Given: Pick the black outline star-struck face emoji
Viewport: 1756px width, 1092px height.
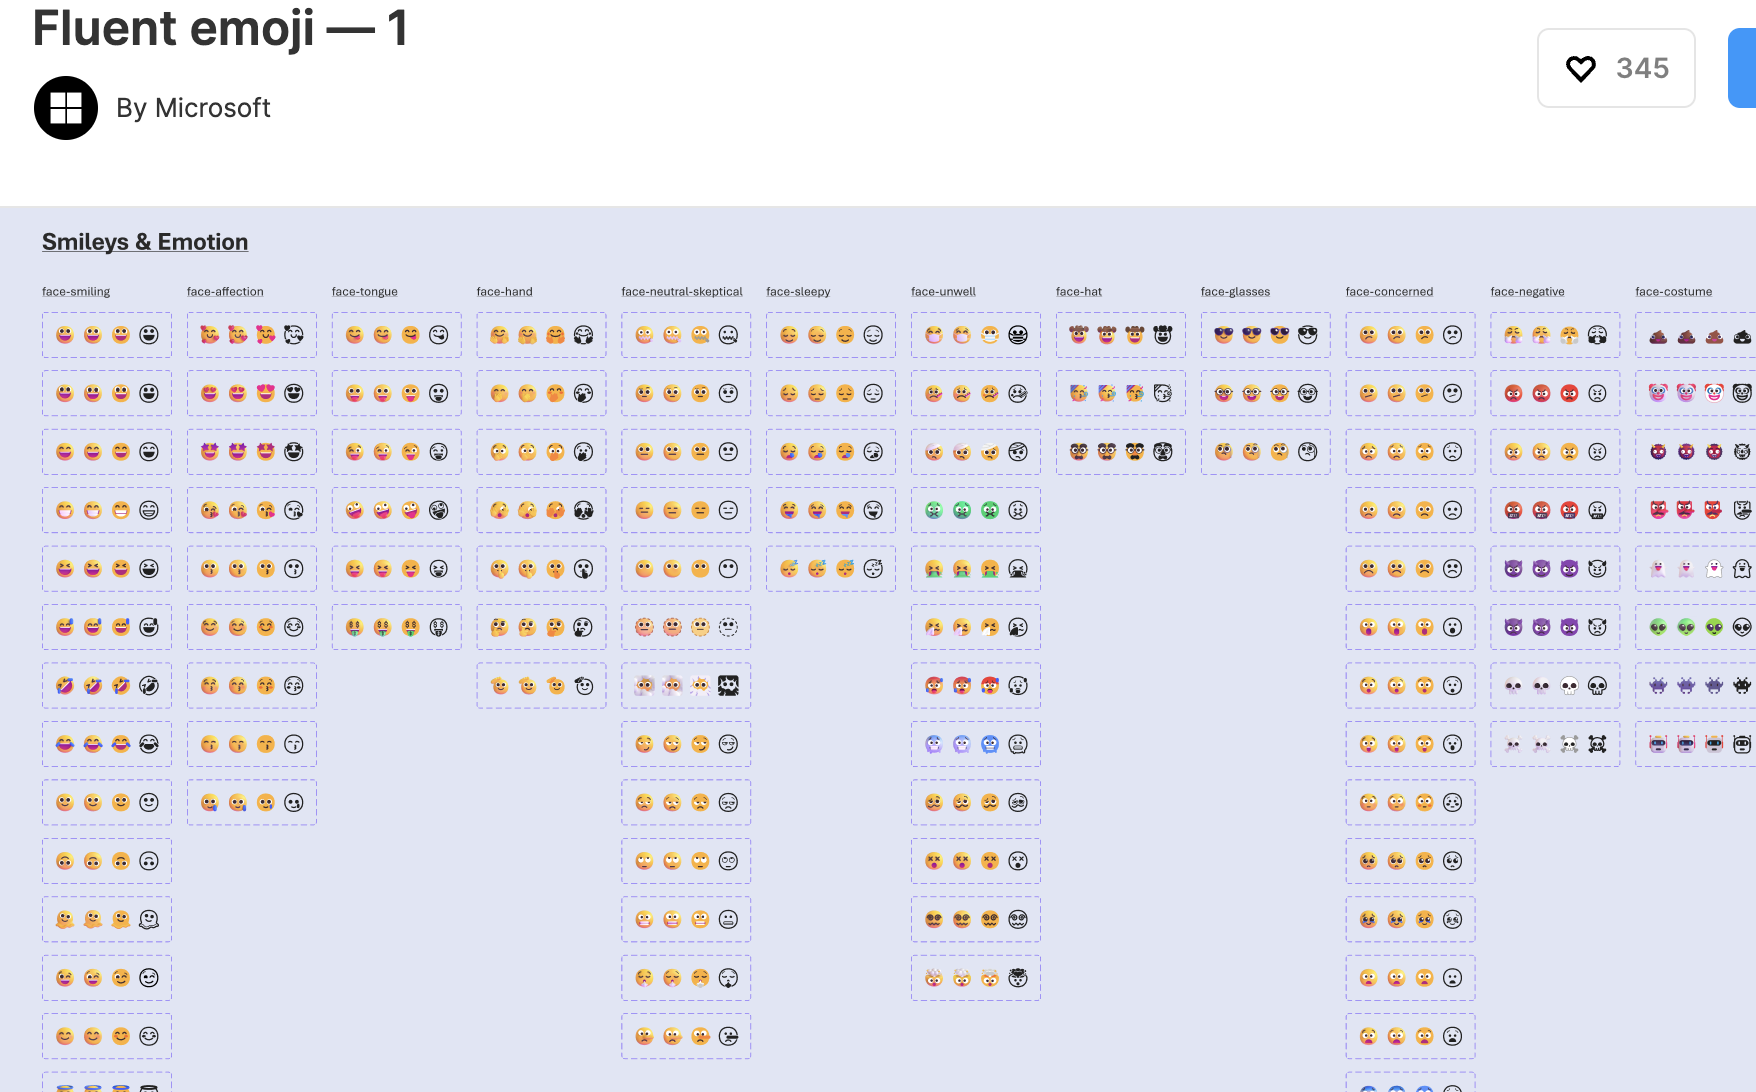Looking at the screenshot, I should pyautogui.click(x=294, y=452).
